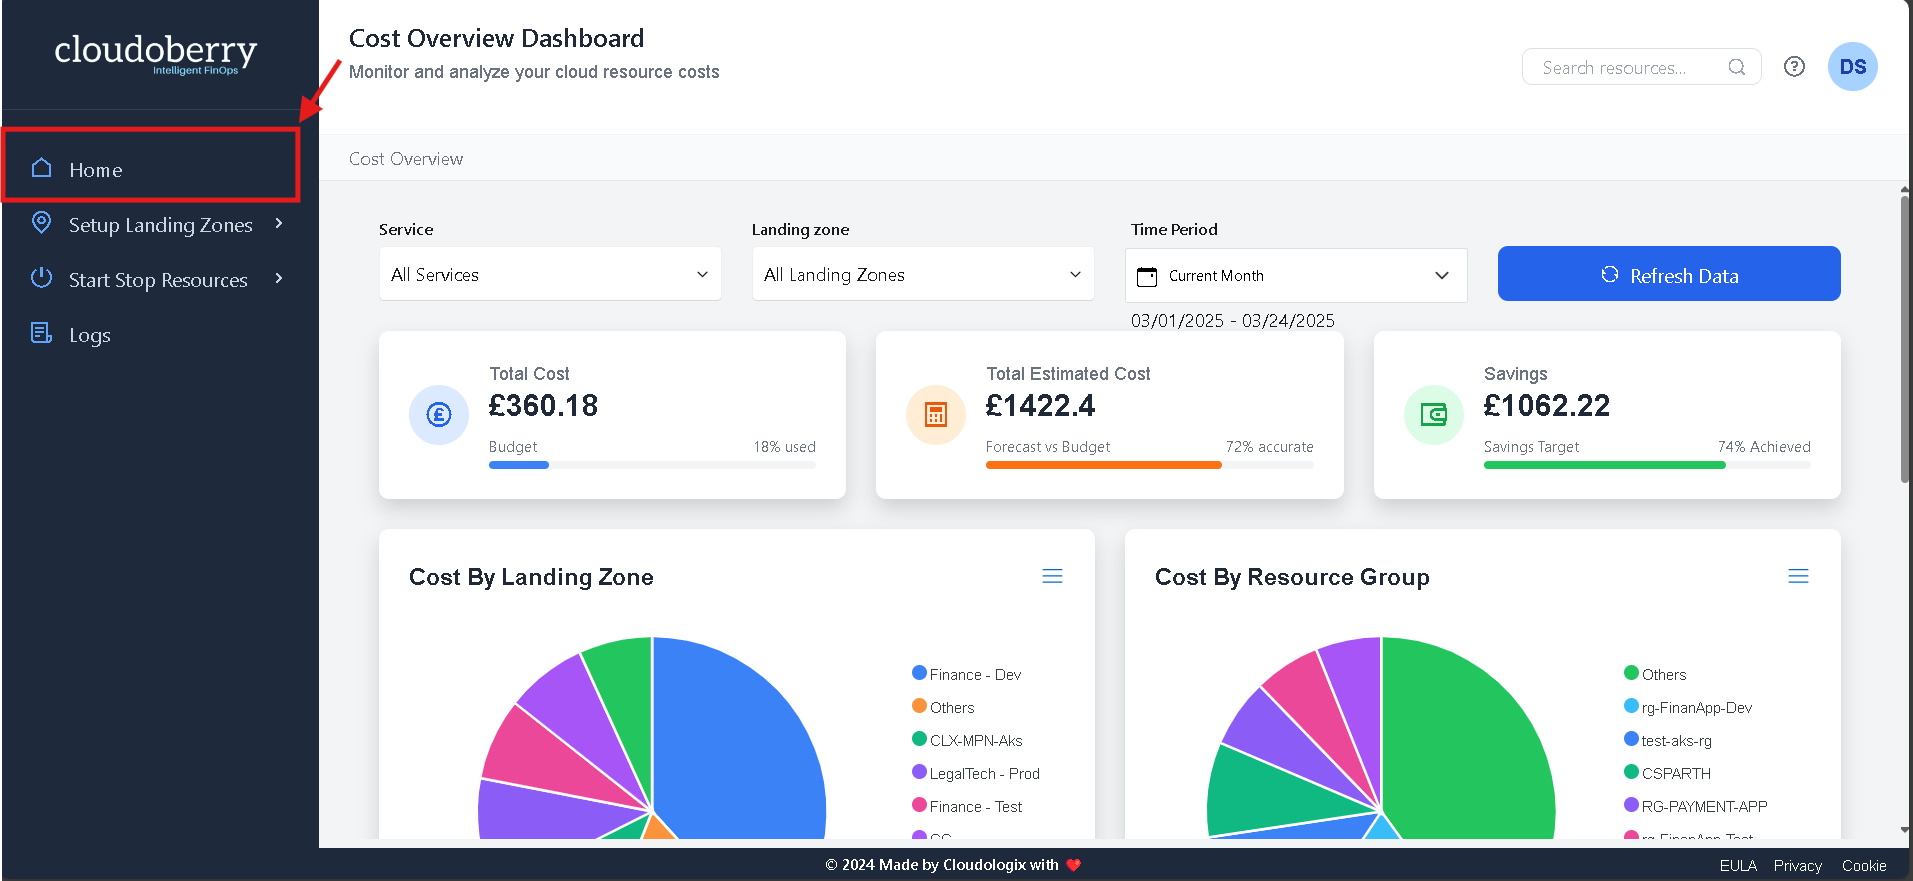Viewport: 1913px width, 881px height.
Task: Click the Refresh Data button
Action: (1669, 274)
